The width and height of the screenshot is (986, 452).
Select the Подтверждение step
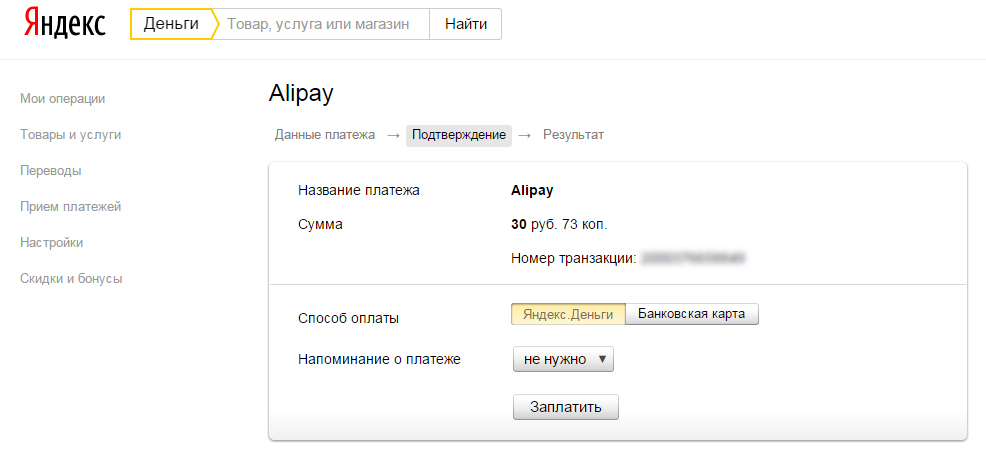[x=459, y=135]
